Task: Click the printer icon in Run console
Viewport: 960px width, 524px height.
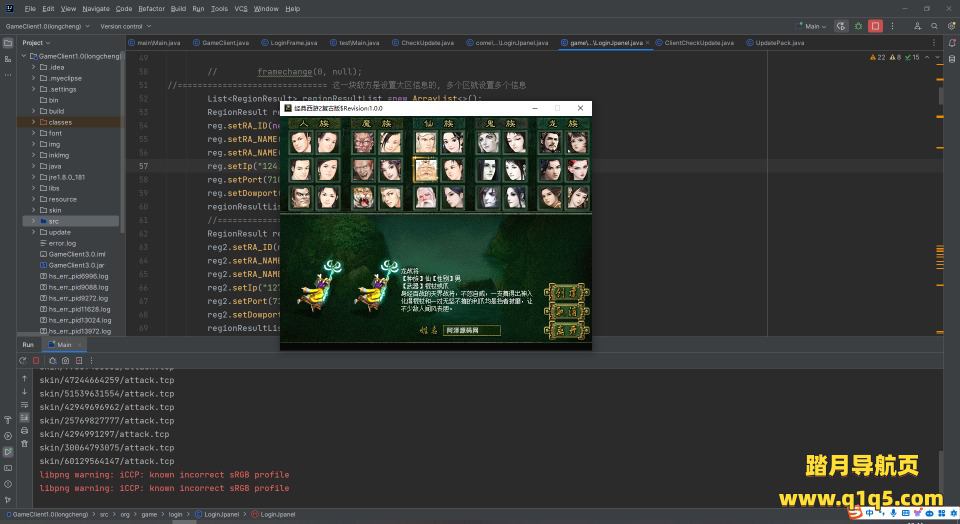Action: pos(24,431)
